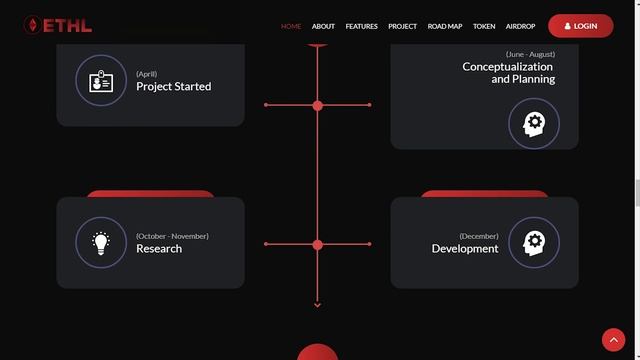Viewport: 640px width, 360px height.
Task: Select the lower timeline node marker
Action: point(318,245)
